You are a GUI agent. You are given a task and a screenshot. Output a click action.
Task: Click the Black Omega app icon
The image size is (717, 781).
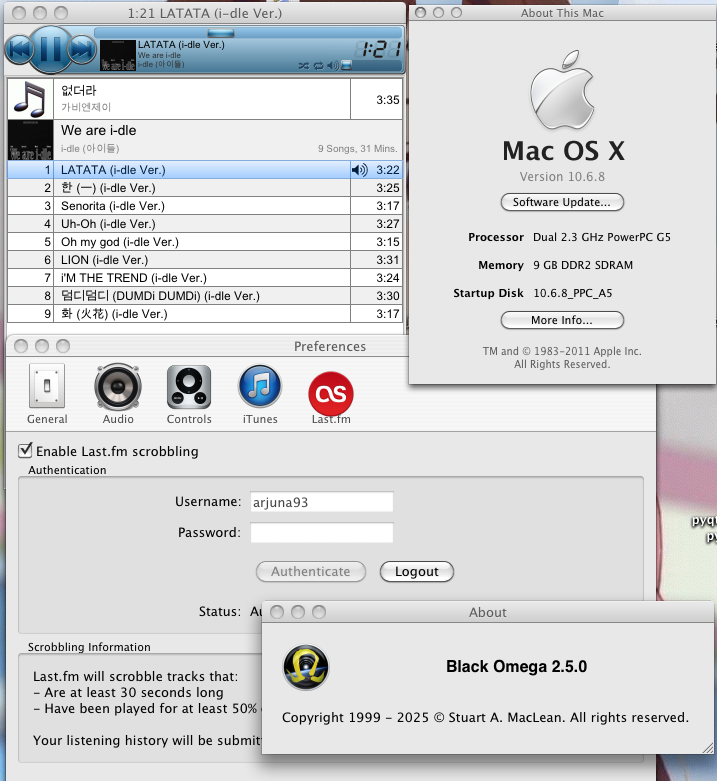click(306, 667)
